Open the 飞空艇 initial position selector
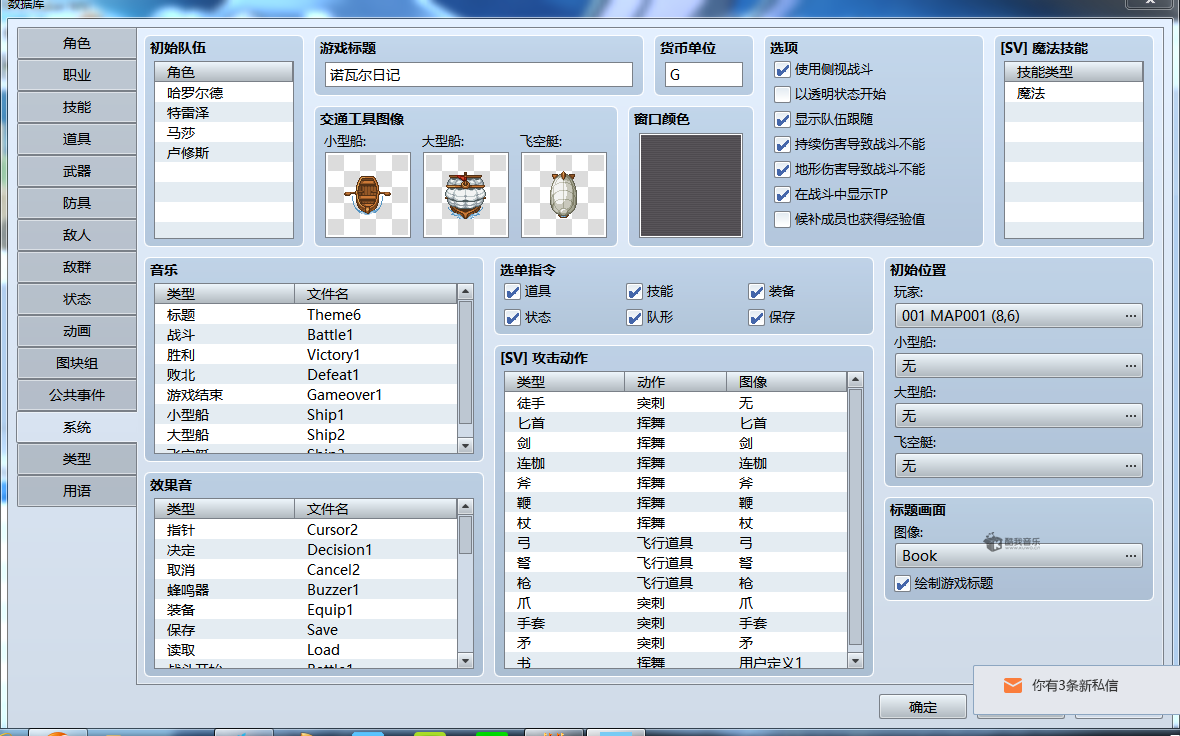The height and width of the screenshot is (736, 1180). 1018,466
